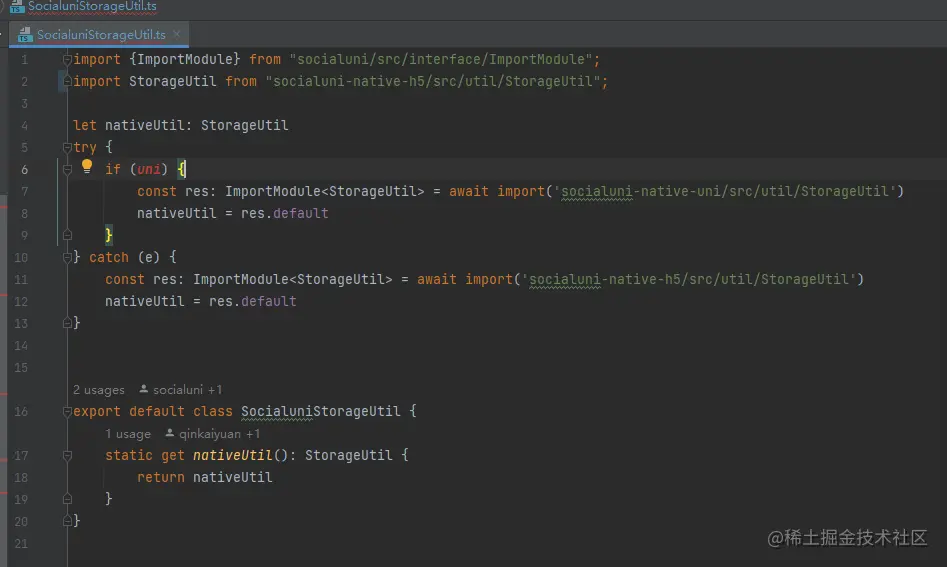947x567 pixels.
Task: Click 'SocialuniStorageUtil' class name on line 16
Action: [320, 411]
